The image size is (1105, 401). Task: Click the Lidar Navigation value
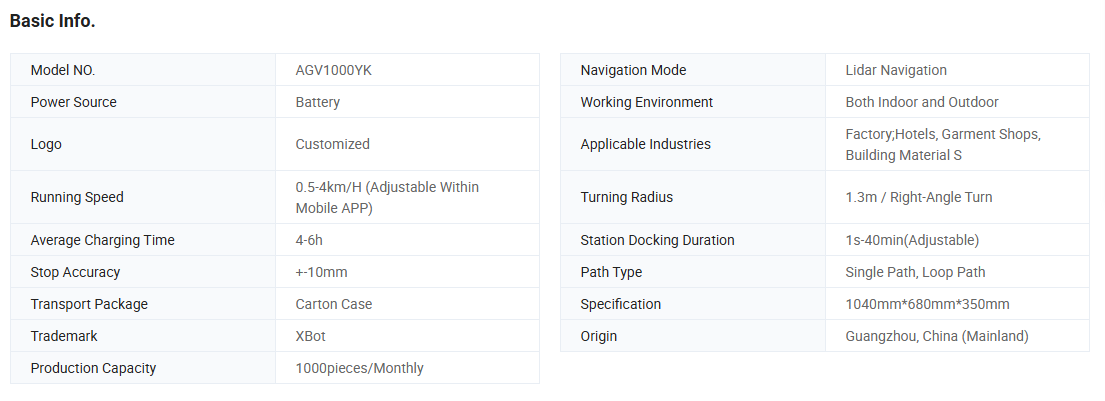[895, 70]
